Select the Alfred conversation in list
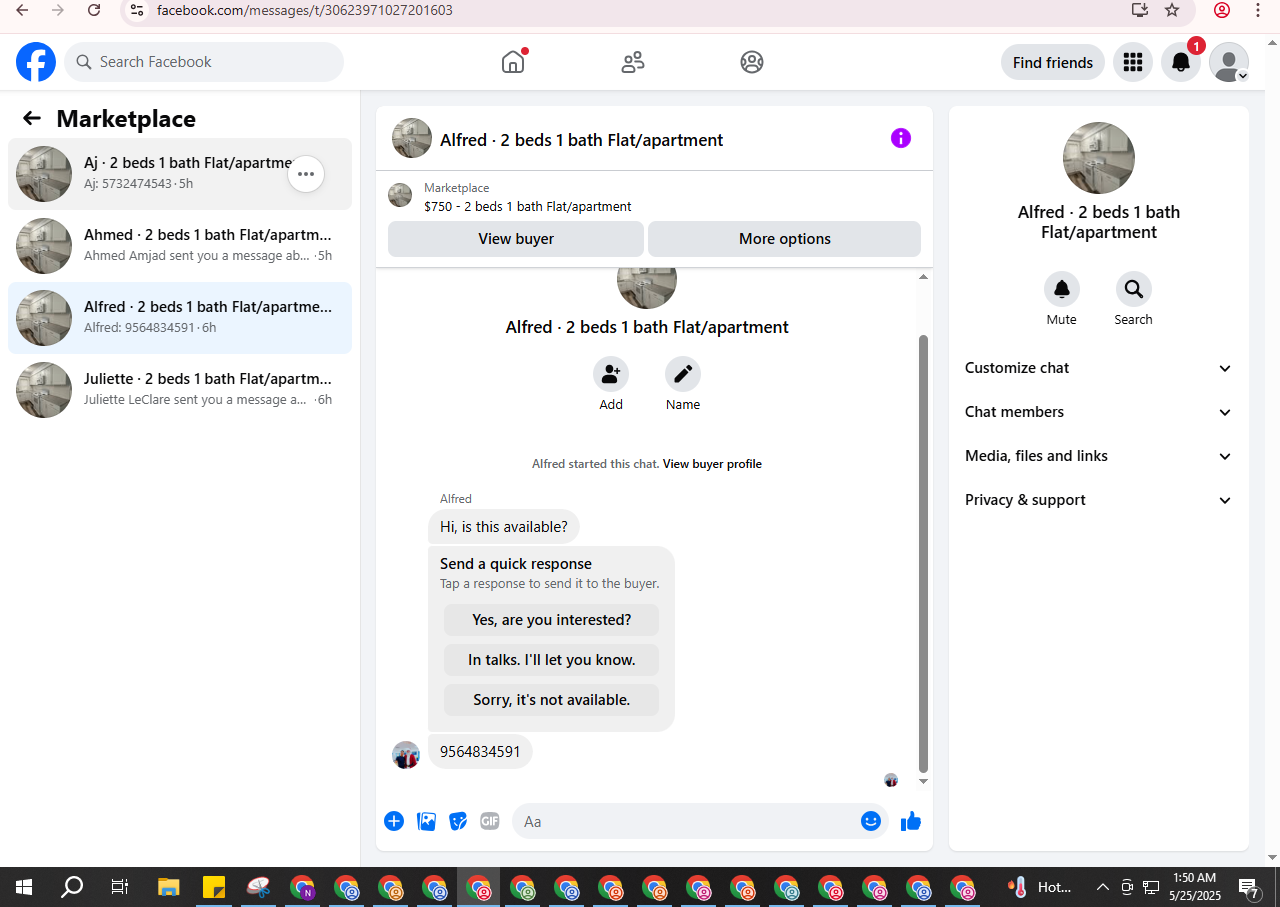 point(180,318)
